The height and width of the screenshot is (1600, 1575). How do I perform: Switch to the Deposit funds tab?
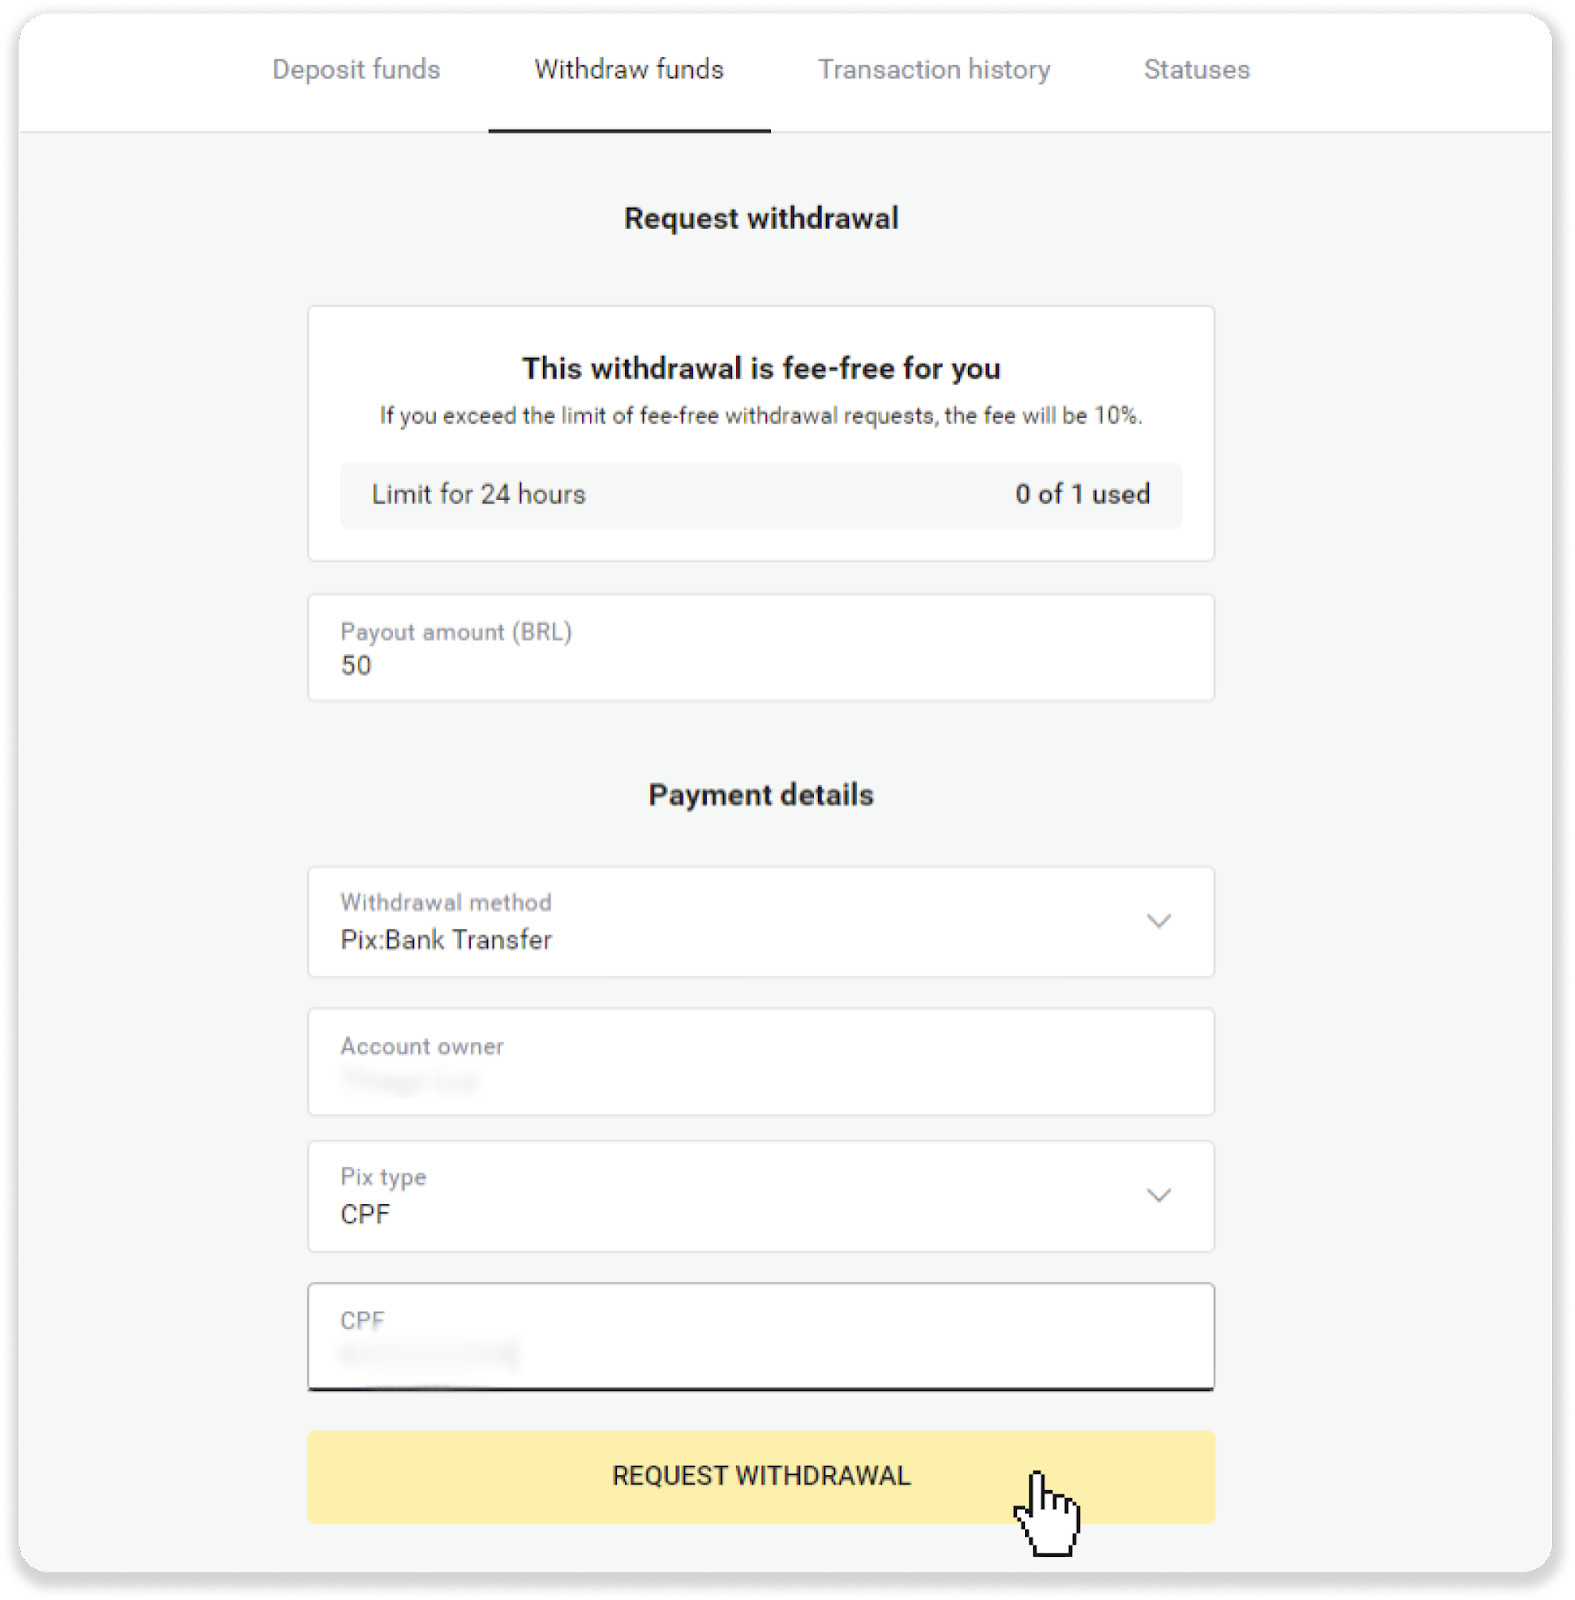356,70
